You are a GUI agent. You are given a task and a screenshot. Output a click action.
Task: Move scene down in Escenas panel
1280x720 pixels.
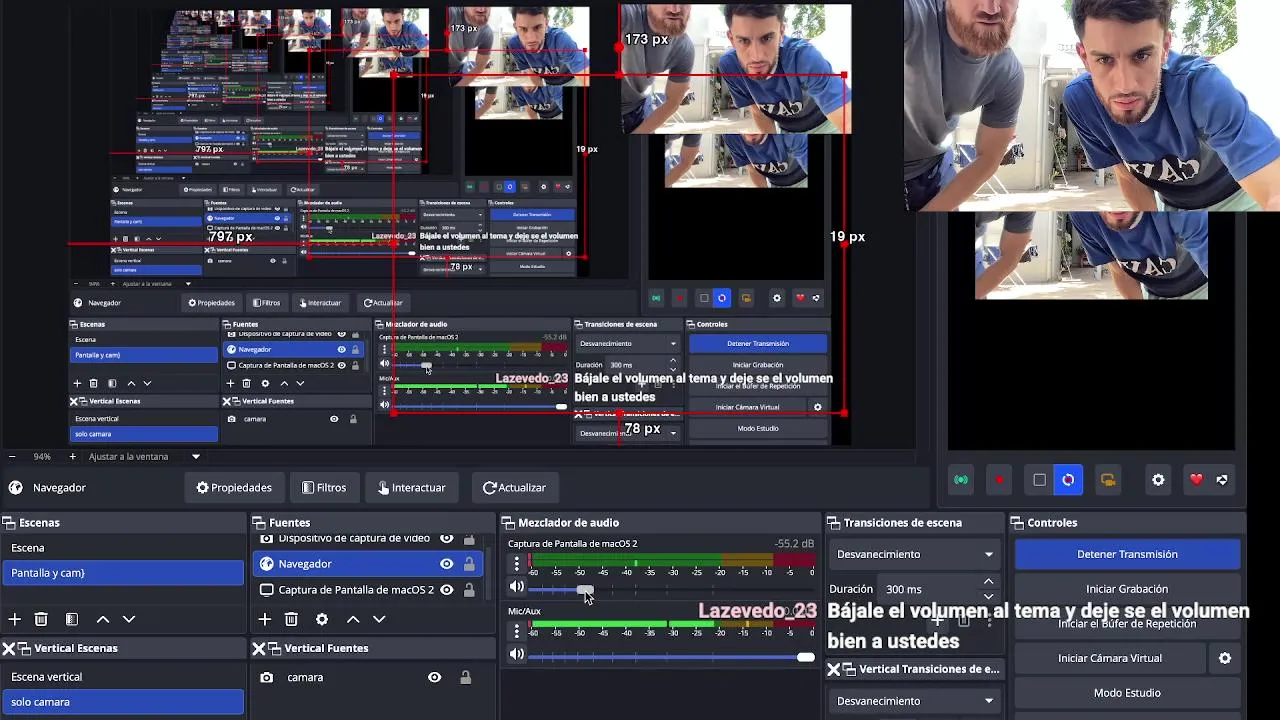pyautogui.click(x=128, y=619)
